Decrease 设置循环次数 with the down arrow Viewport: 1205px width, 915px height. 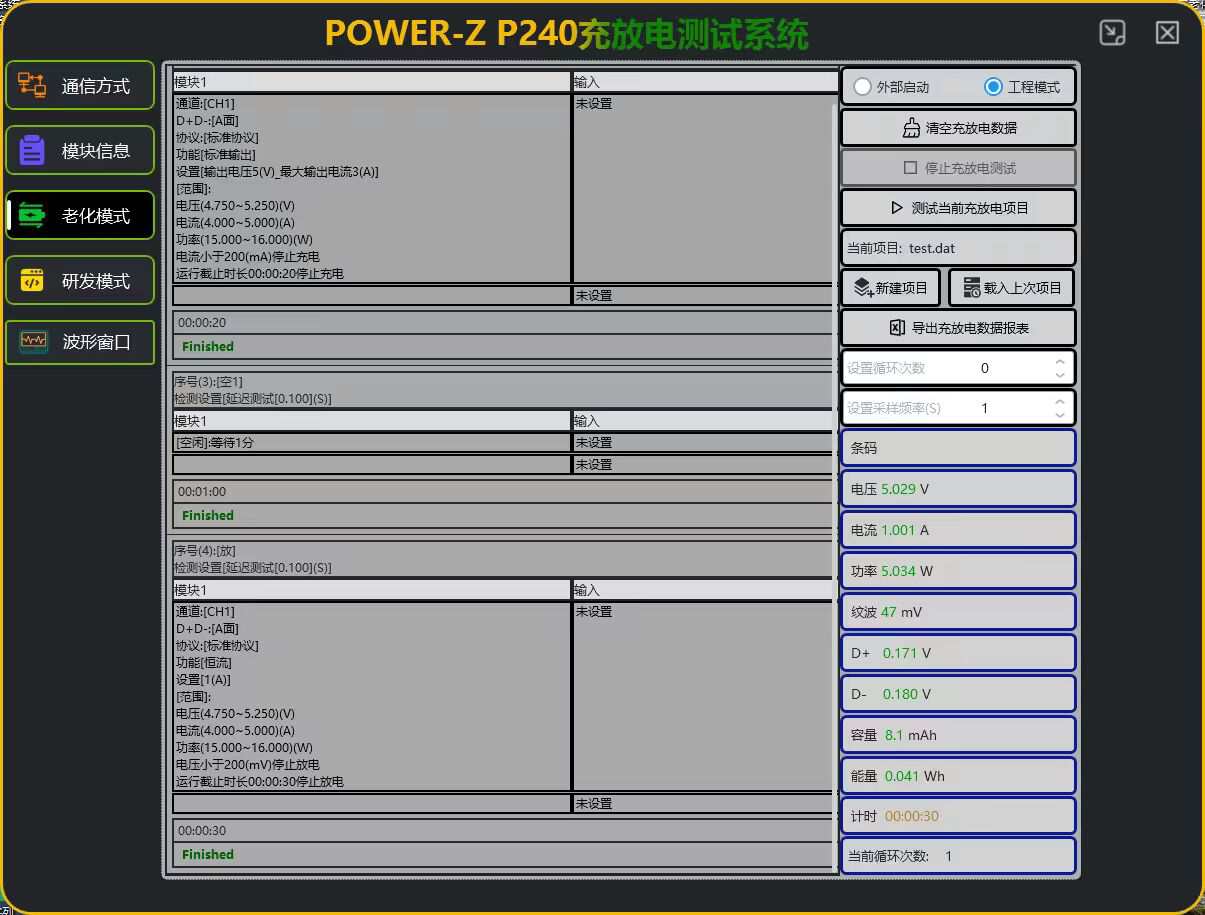pos(1060,375)
